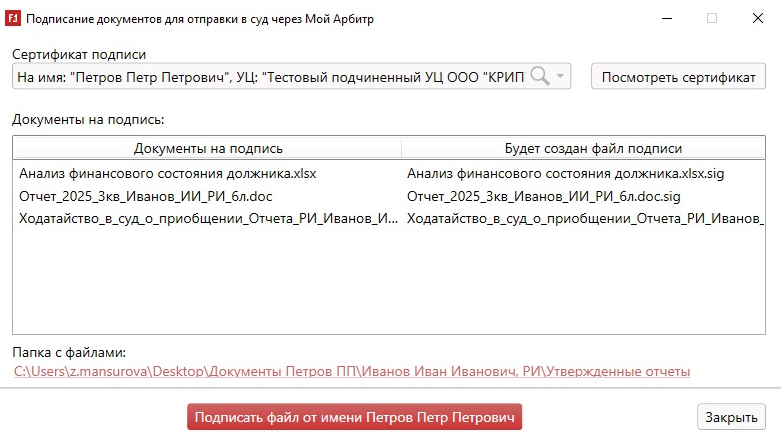The image size is (781, 434).
Task: Click the Будет создан файл подписи column header
Action: click(593, 148)
